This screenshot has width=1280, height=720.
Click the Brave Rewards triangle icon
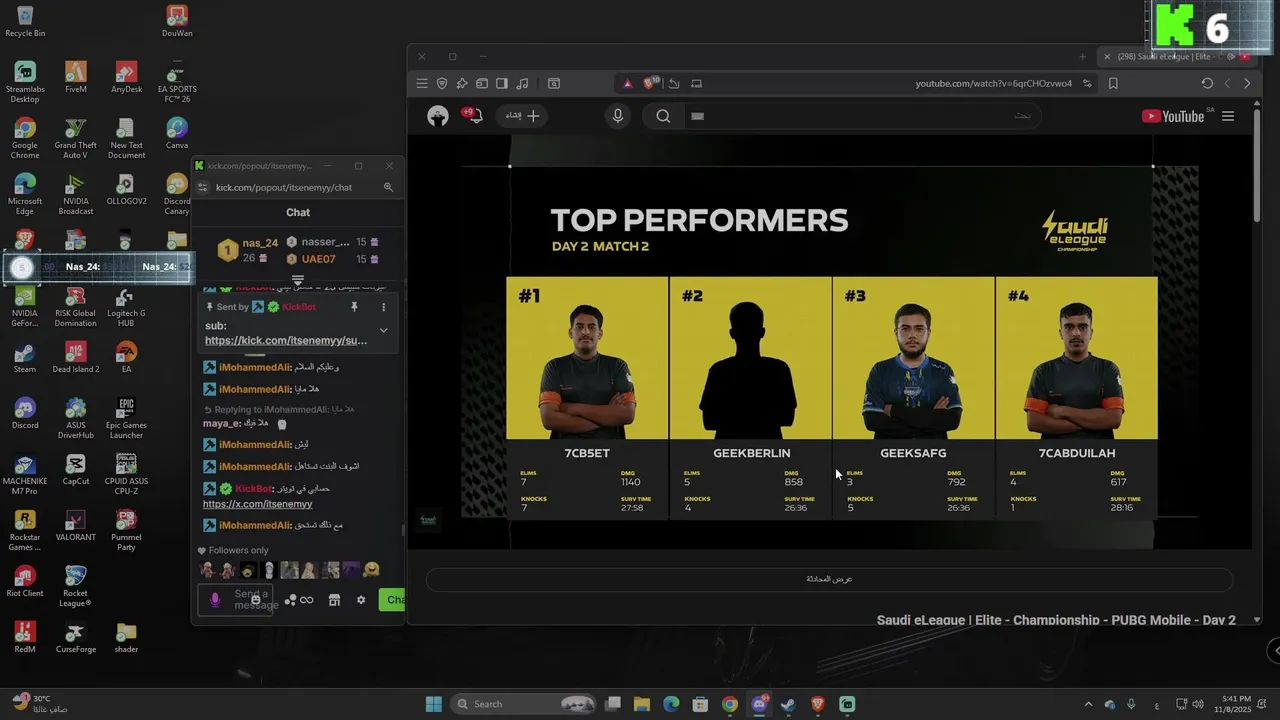[x=628, y=84]
